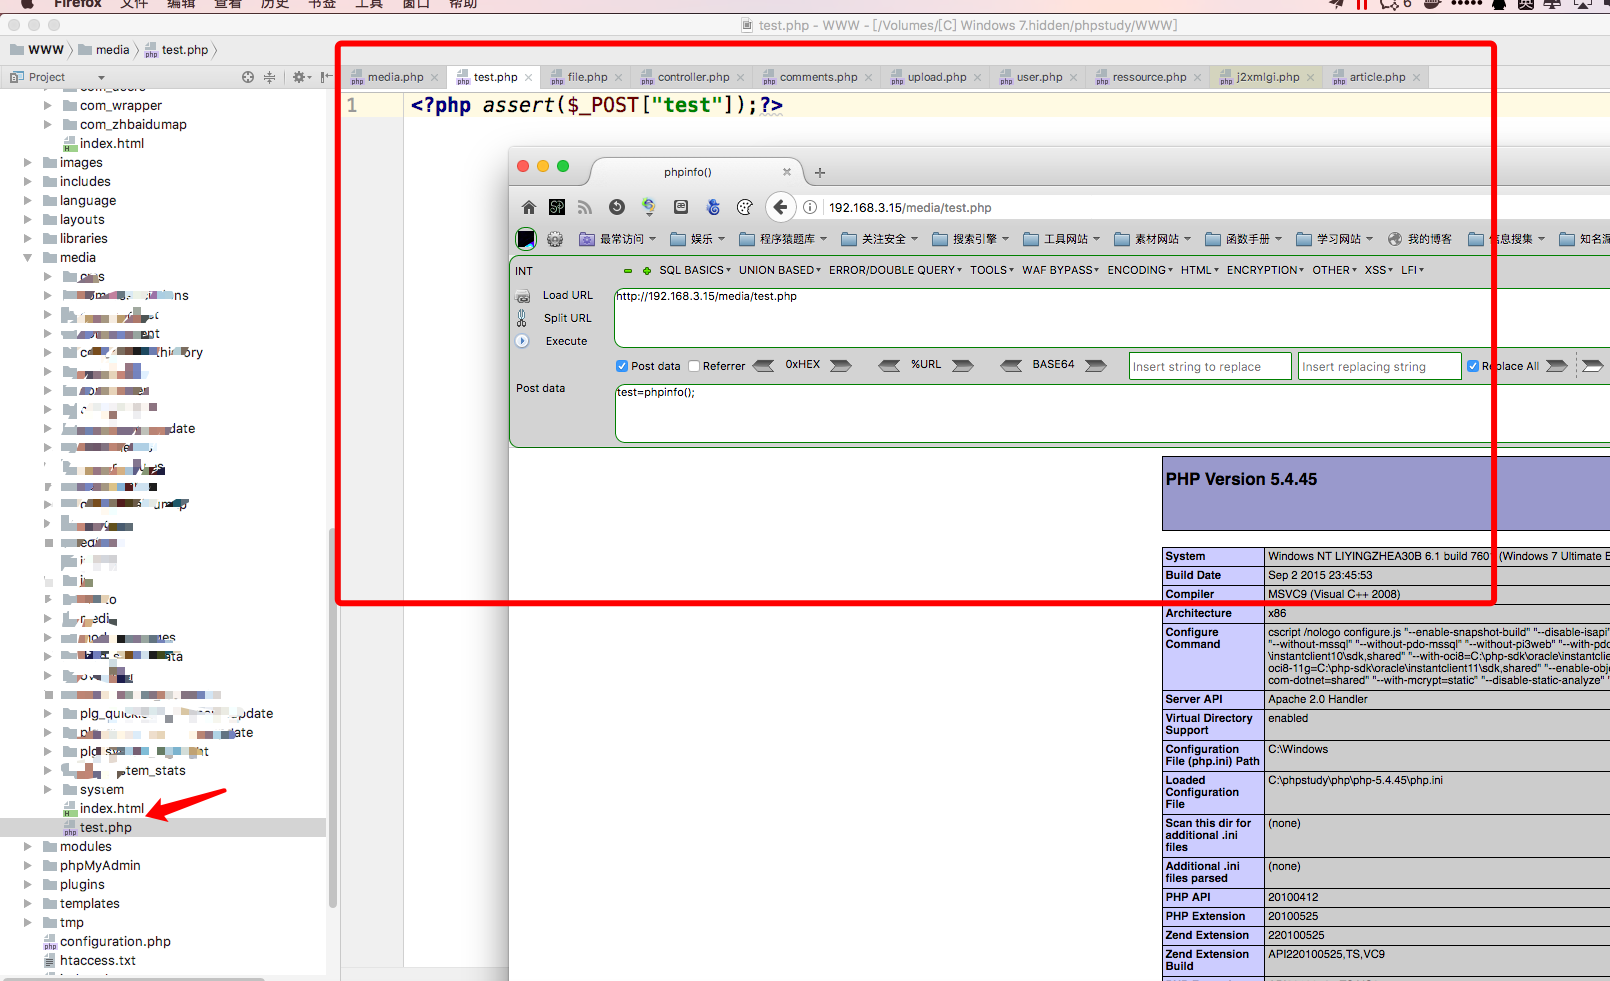Viewport: 1610px width, 981px height.
Task: Open the ENCODING dropdown
Action: tap(1140, 270)
